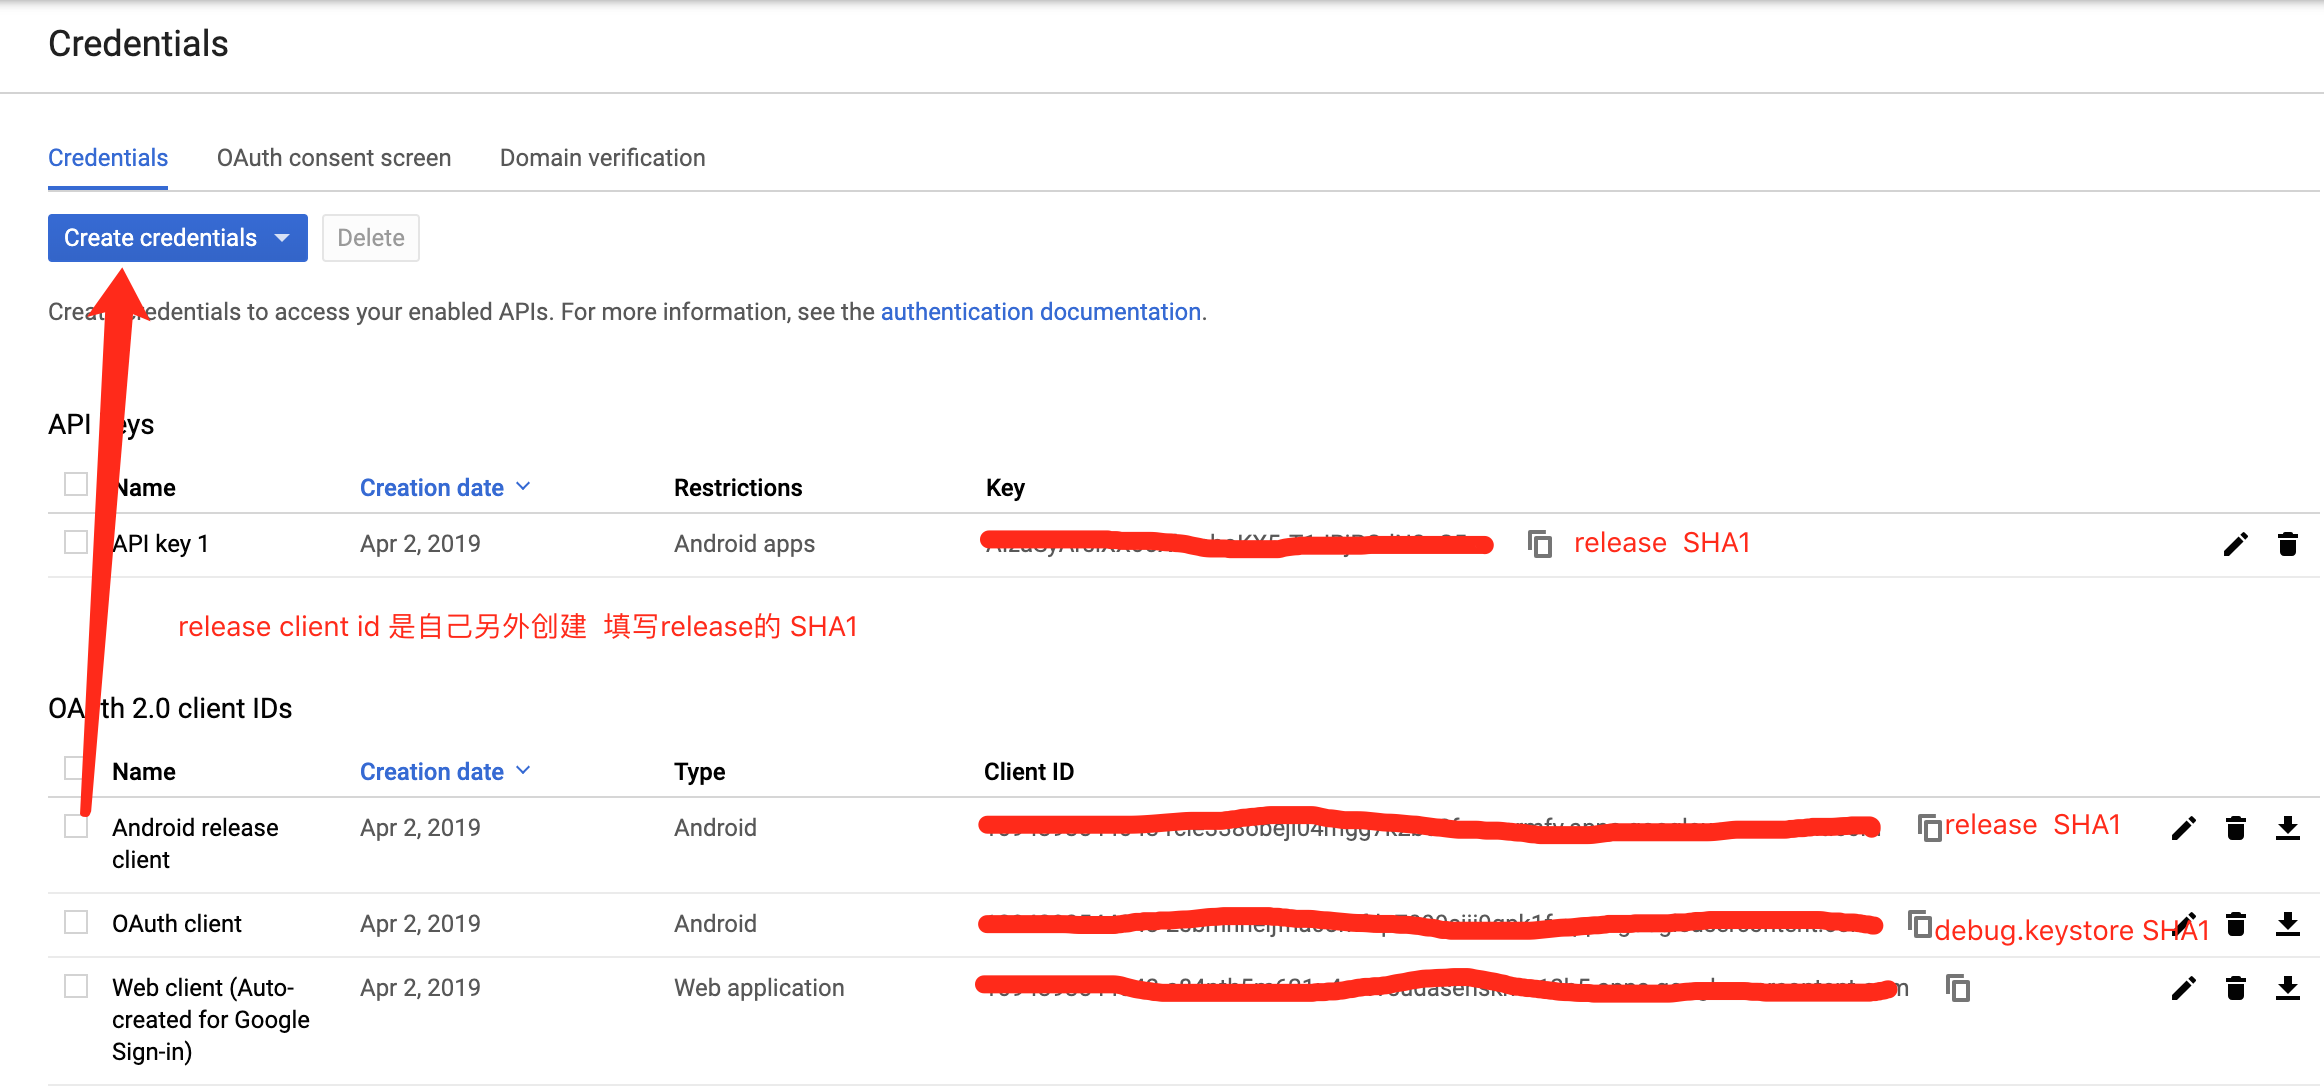Click the Delete button
The image size is (2324, 1090).
370,237
